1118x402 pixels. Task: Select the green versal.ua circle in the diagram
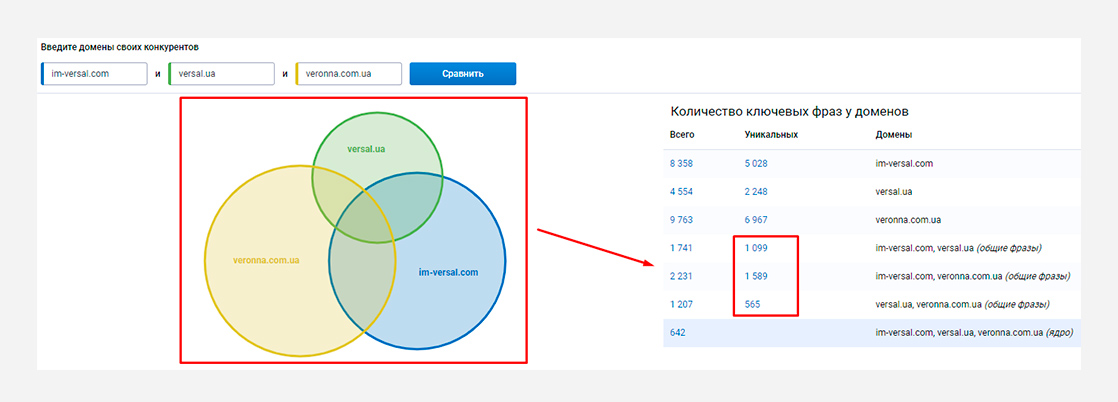[366, 149]
